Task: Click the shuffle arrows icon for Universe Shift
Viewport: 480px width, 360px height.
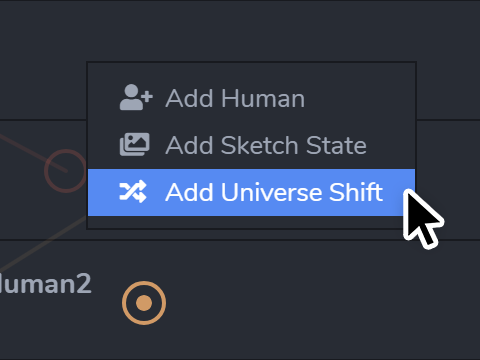Action: pyautogui.click(x=133, y=192)
